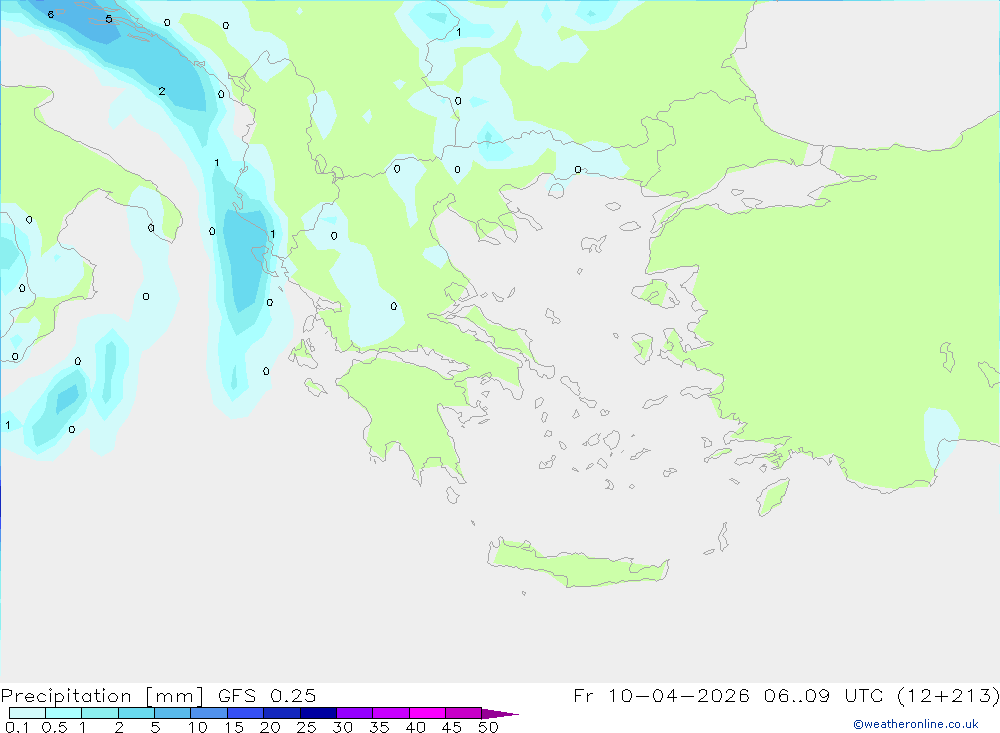Select the 30–35 mm violet legend swatch
The image size is (1000, 733).
tap(354, 713)
